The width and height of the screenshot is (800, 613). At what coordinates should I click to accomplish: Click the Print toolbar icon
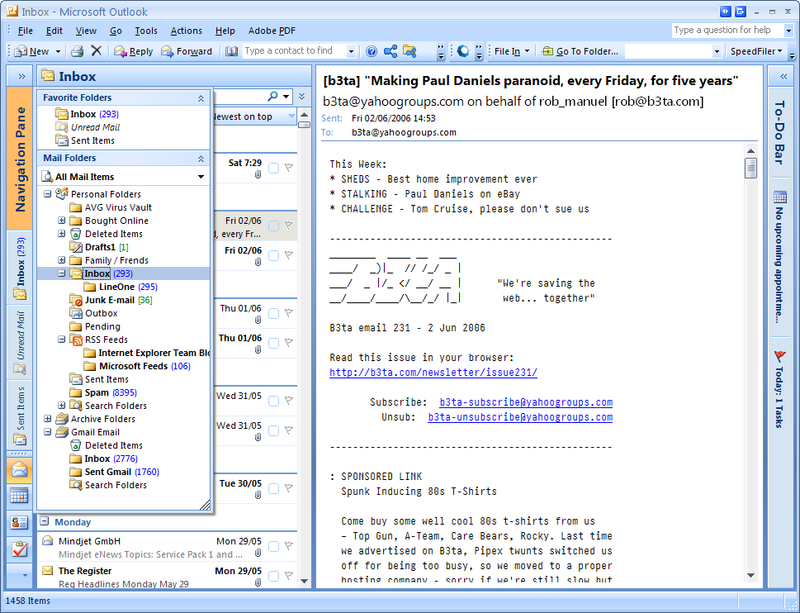coord(78,51)
